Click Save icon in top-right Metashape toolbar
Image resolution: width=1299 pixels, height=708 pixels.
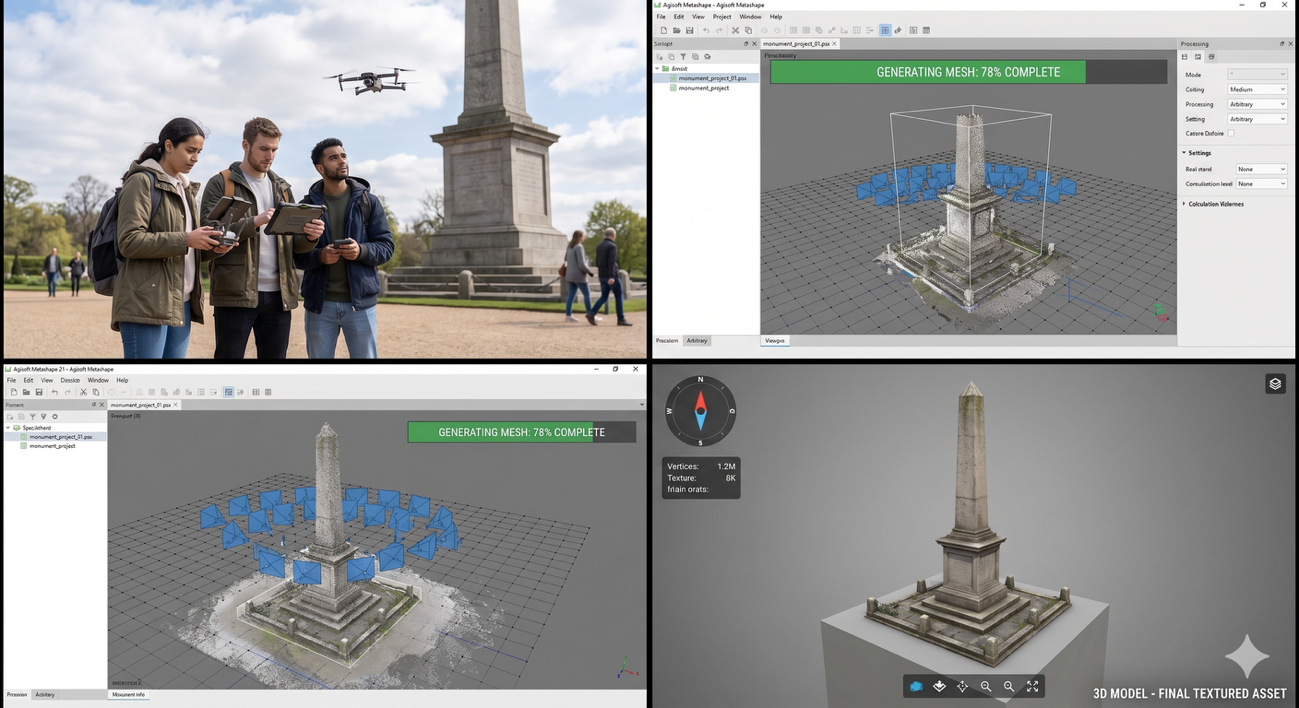coord(690,30)
